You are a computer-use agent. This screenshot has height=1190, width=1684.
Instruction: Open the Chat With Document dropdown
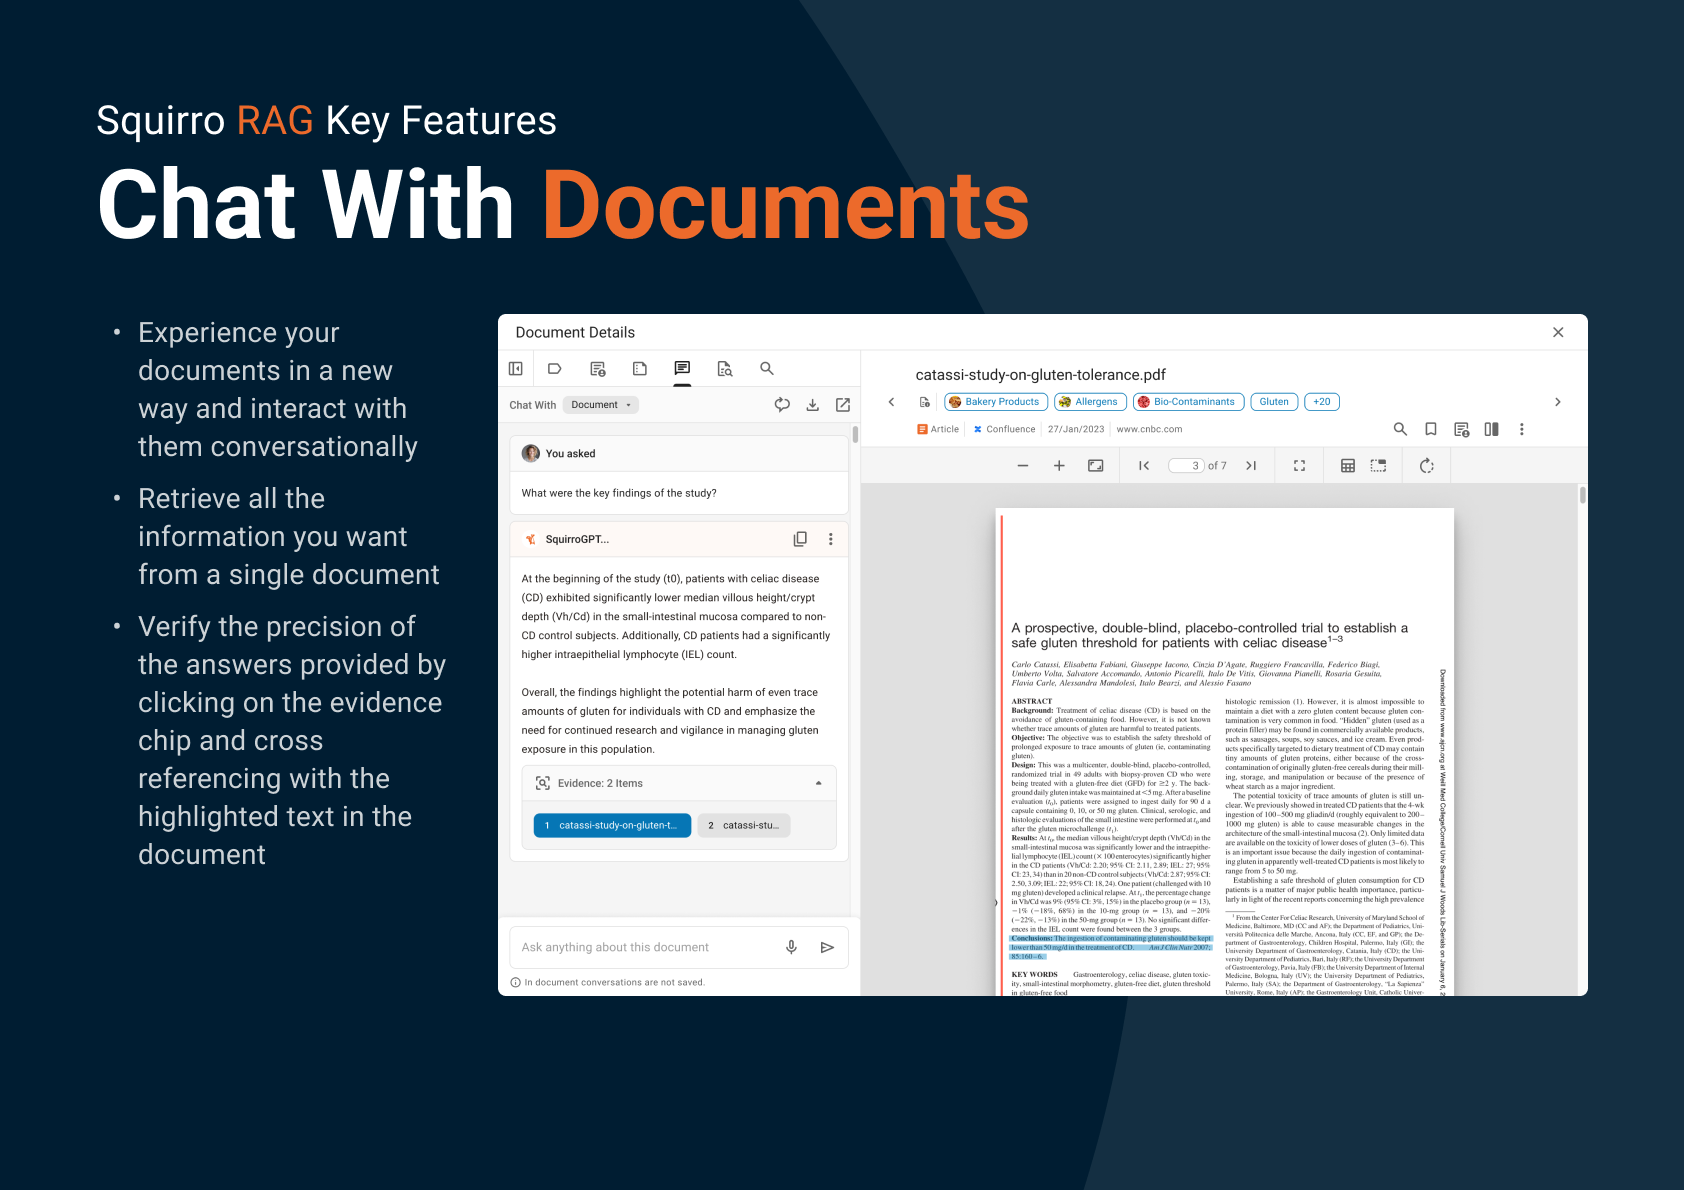(600, 405)
